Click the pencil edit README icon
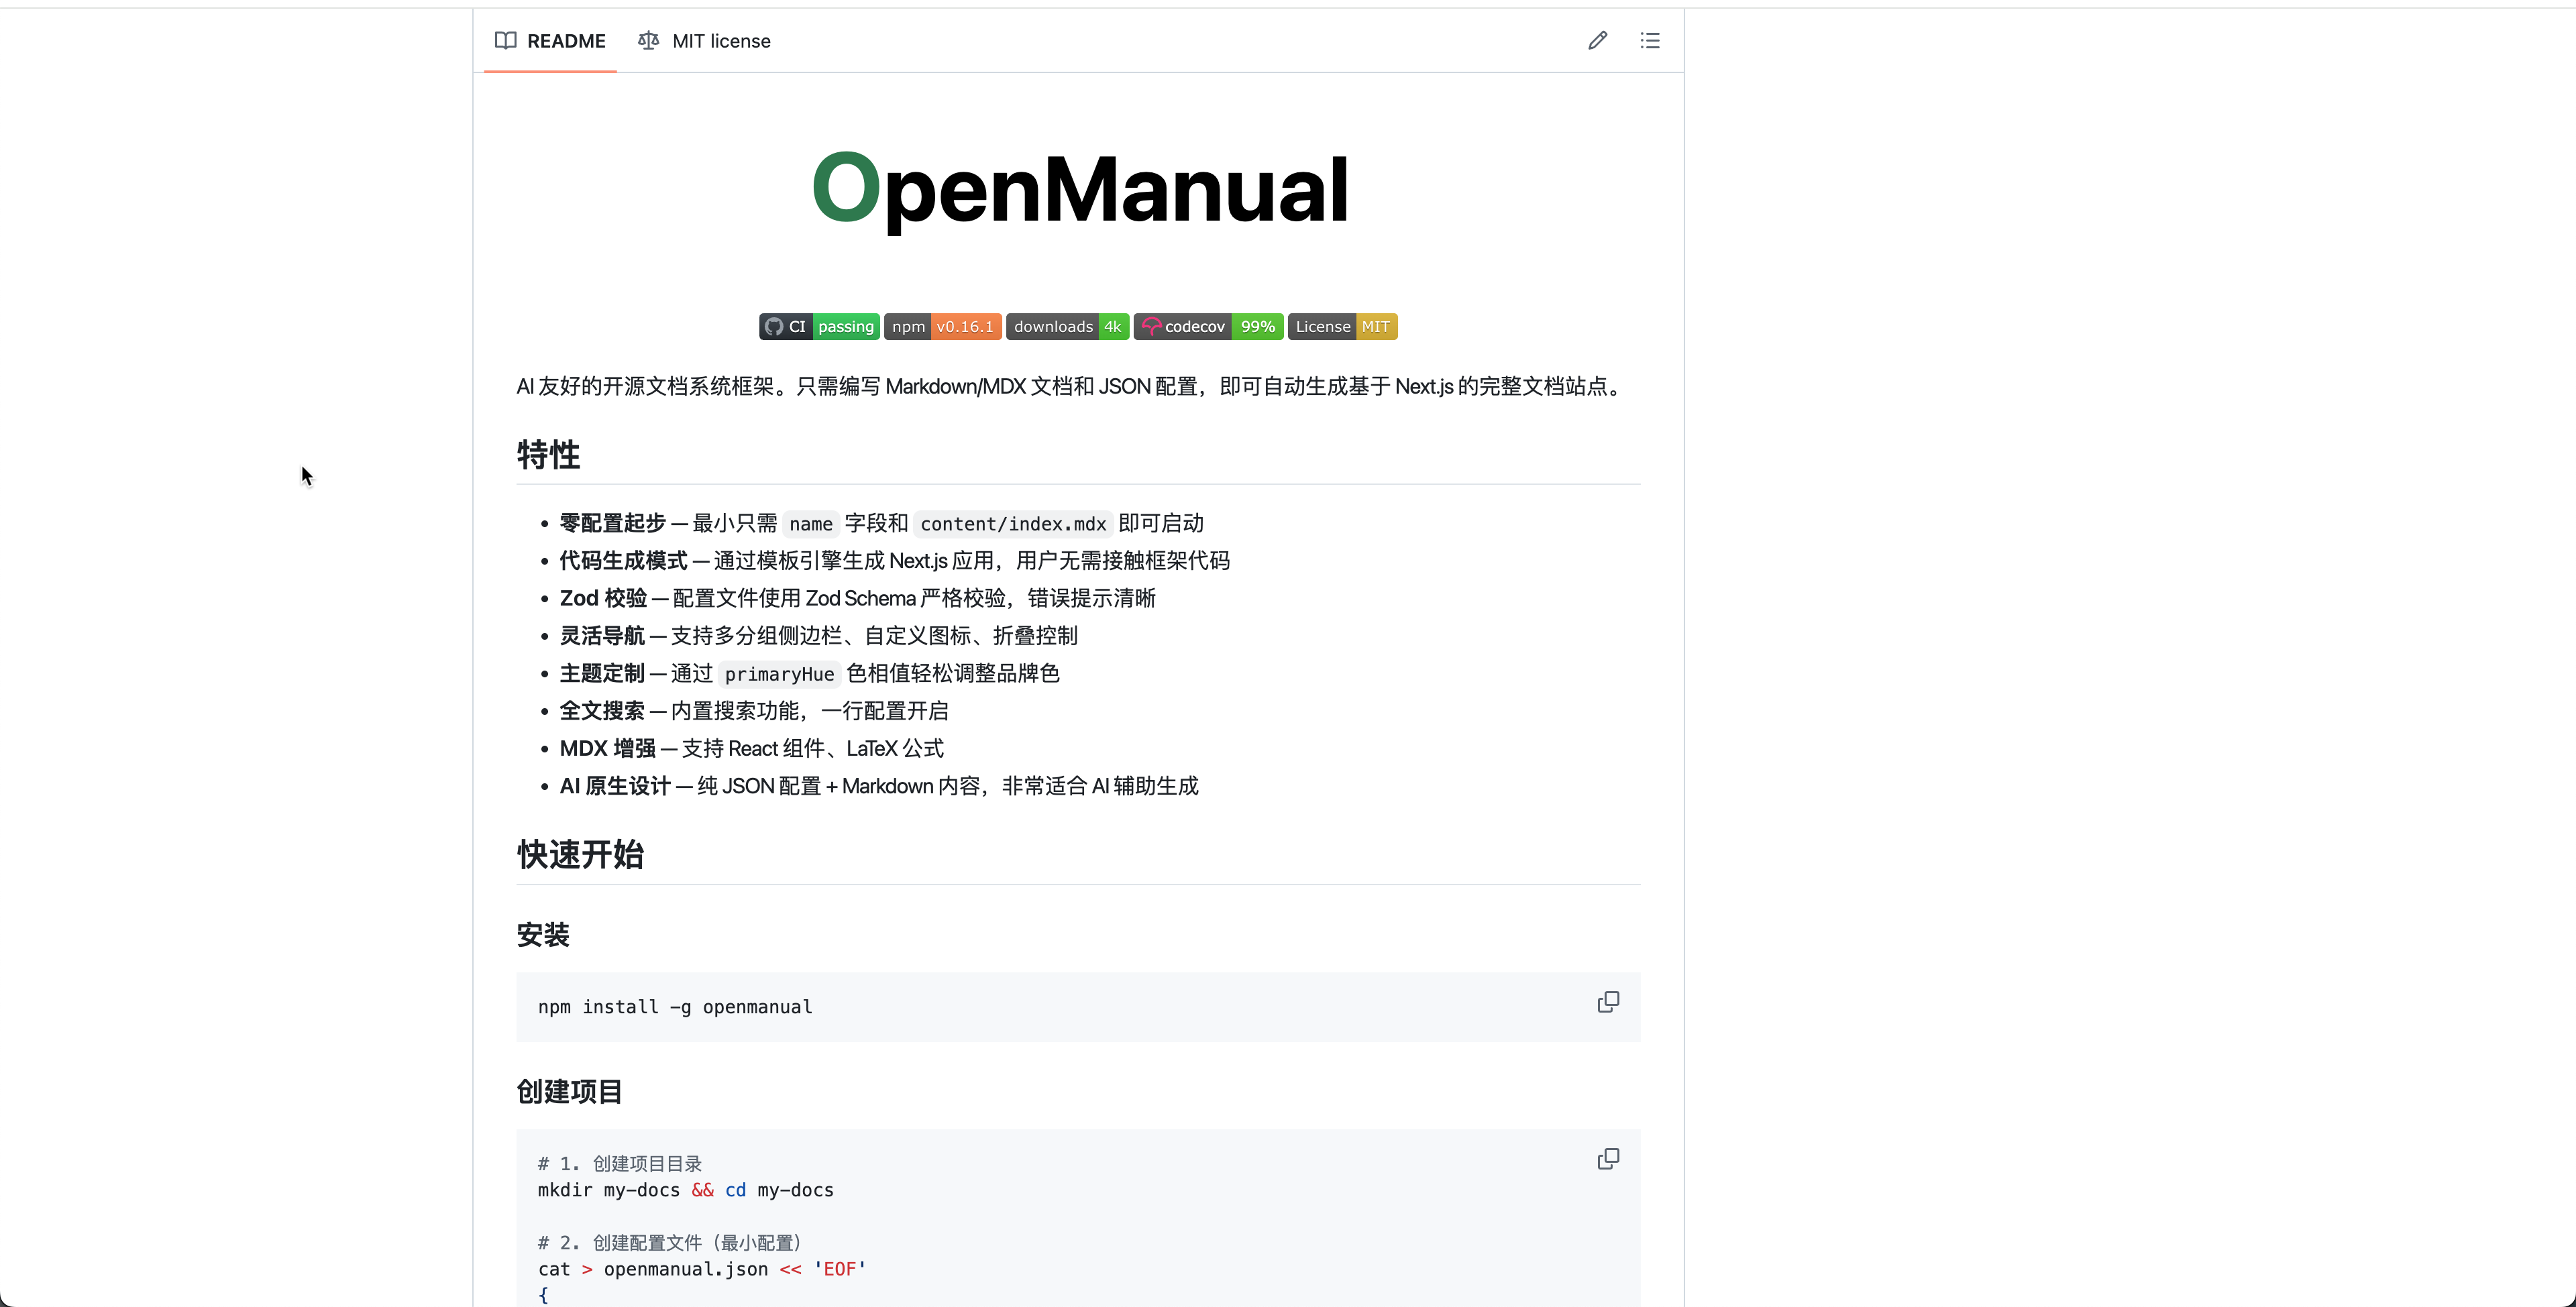 (1597, 41)
